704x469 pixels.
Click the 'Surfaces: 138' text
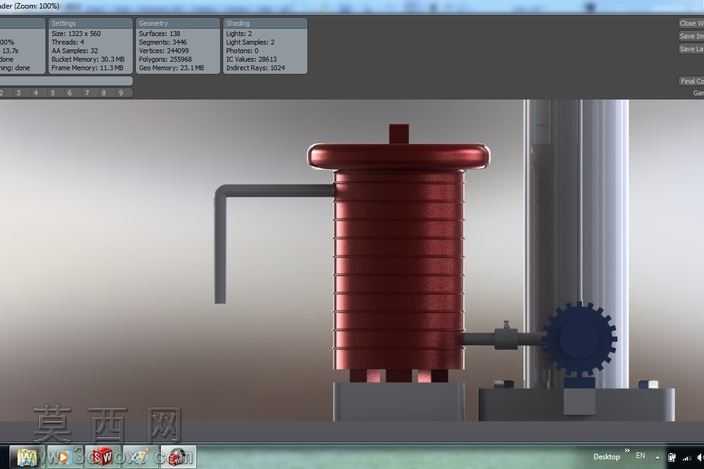159,34
